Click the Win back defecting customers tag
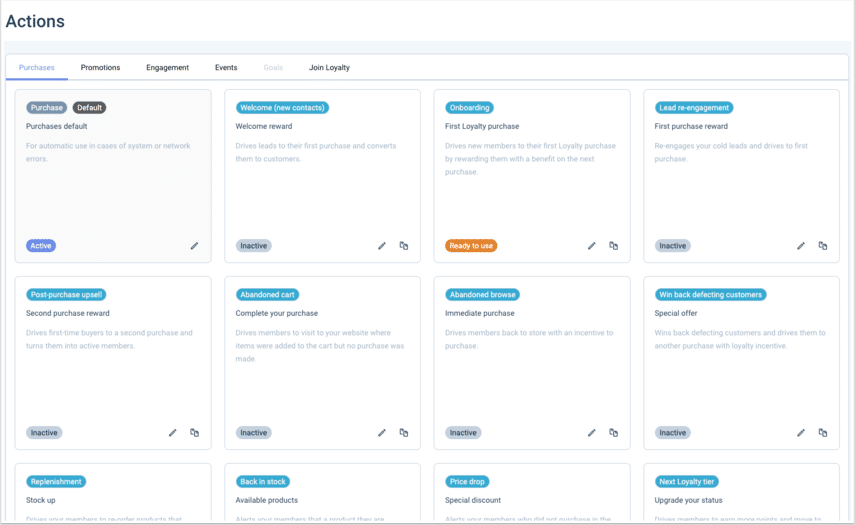The height and width of the screenshot is (525, 855). click(x=711, y=295)
